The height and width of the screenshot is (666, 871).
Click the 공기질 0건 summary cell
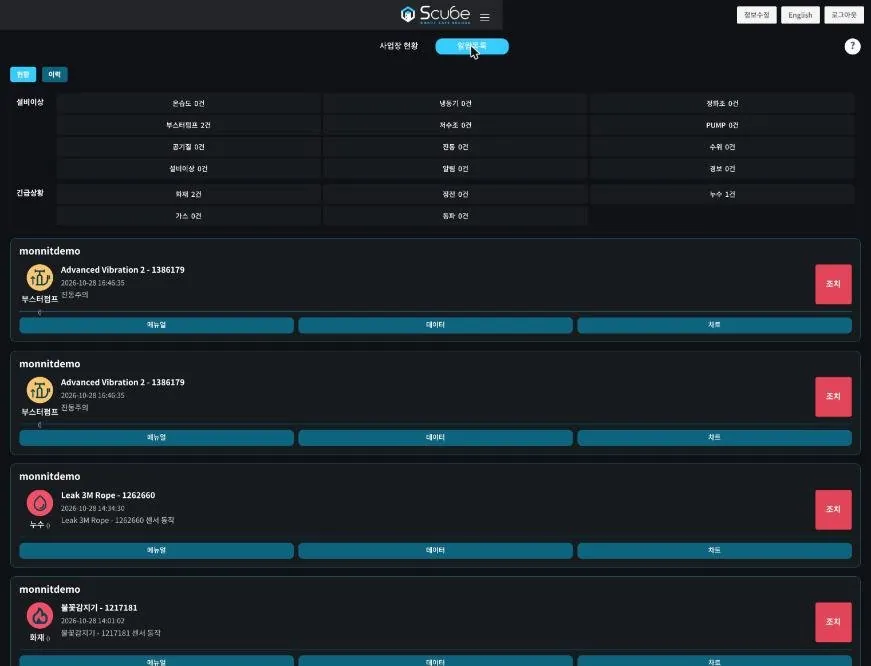(x=189, y=147)
